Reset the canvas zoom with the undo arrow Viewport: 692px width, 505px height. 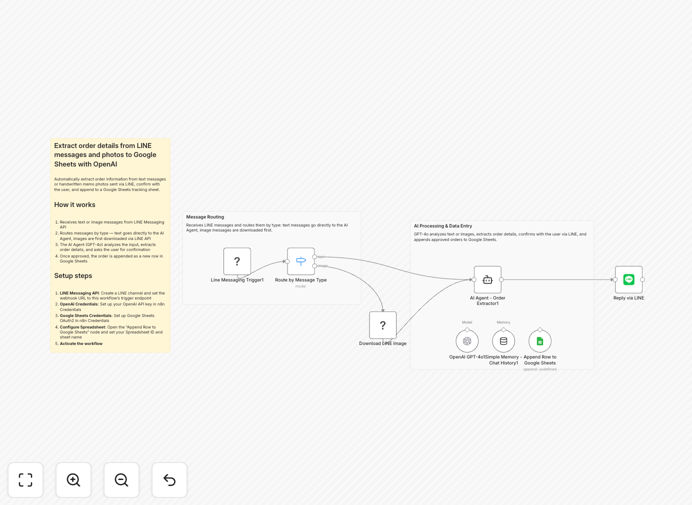click(x=169, y=480)
